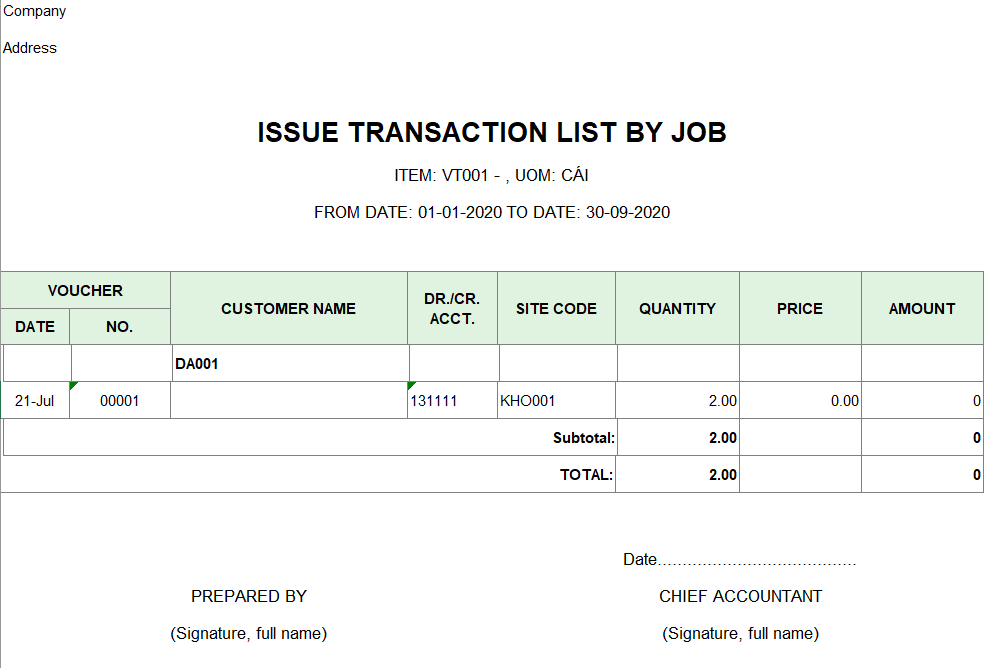
Task: Select the report title ISSUE TRANSACTION LIST BY JOB
Action: 492,132
